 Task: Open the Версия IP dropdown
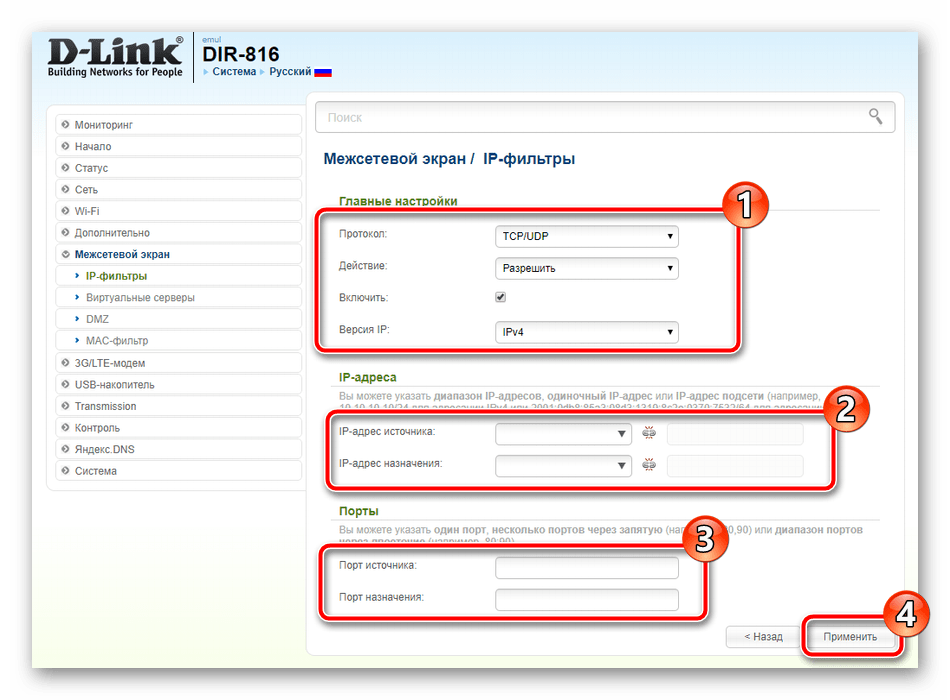point(586,332)
